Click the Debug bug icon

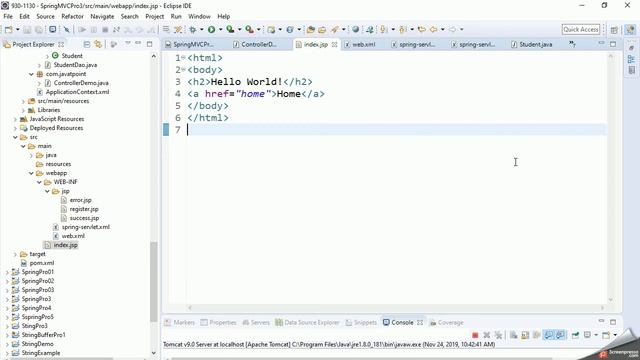(193, 29)
